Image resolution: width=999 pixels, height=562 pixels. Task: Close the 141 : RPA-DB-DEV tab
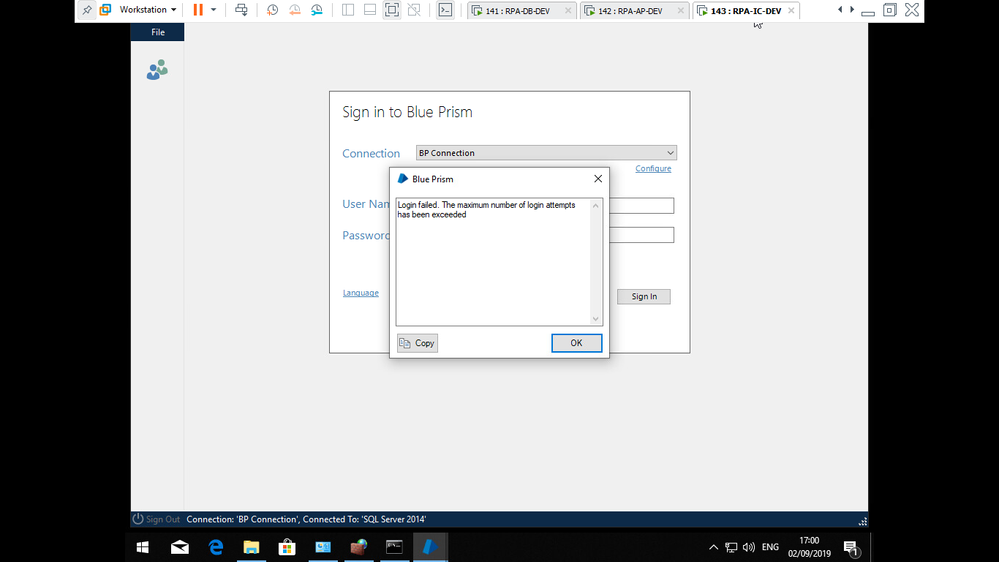568,11
